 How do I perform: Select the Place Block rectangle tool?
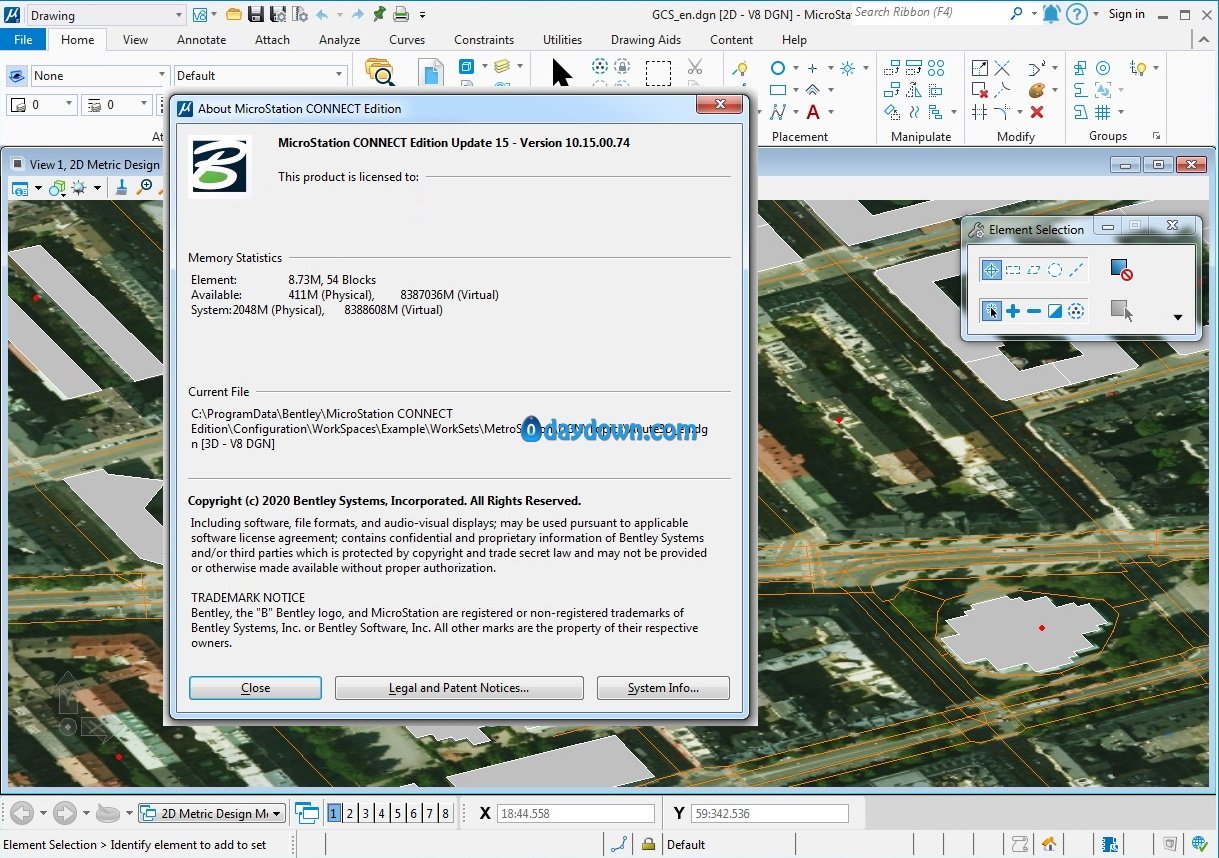(x=778, y=90)
